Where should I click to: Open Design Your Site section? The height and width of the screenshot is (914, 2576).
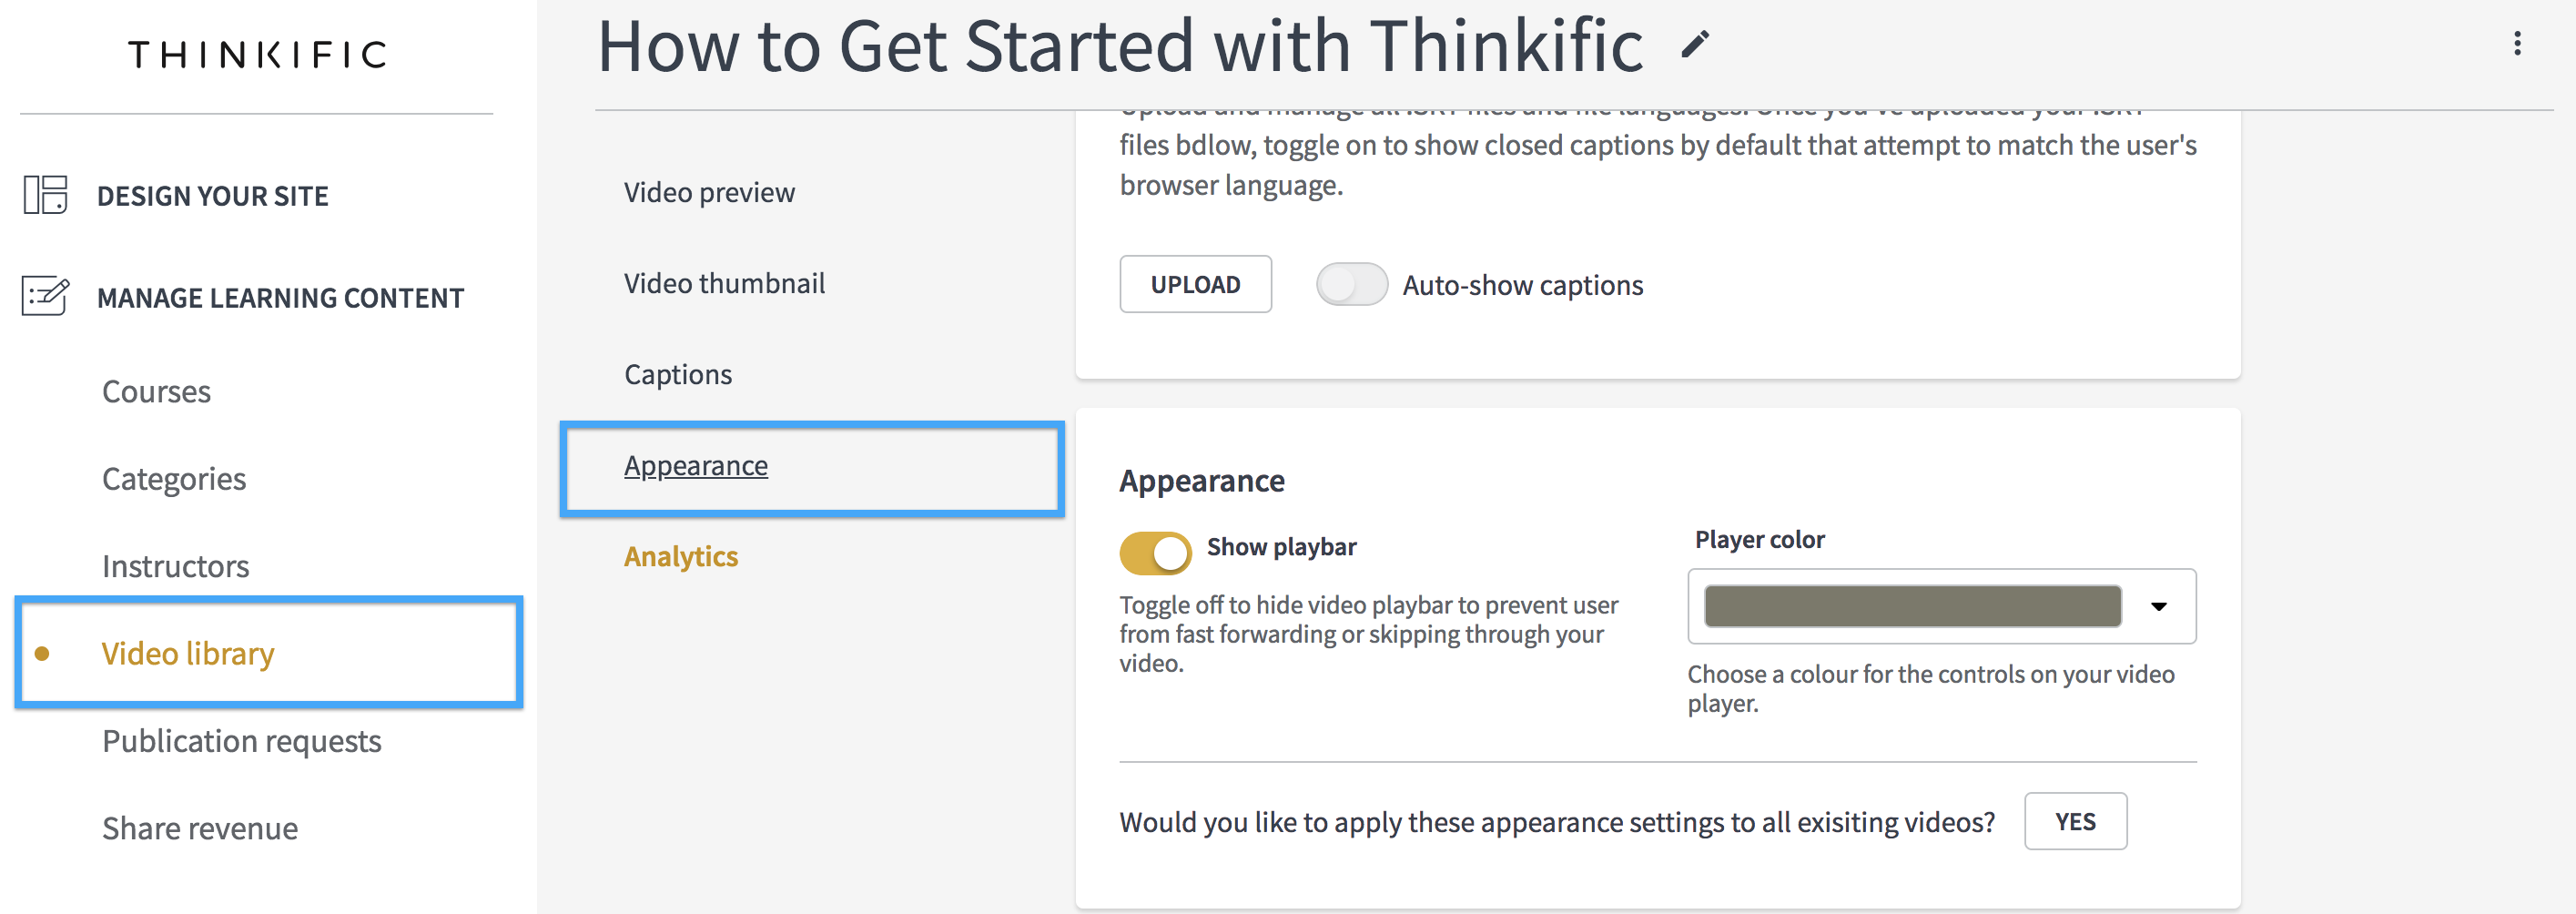(212, 196)
